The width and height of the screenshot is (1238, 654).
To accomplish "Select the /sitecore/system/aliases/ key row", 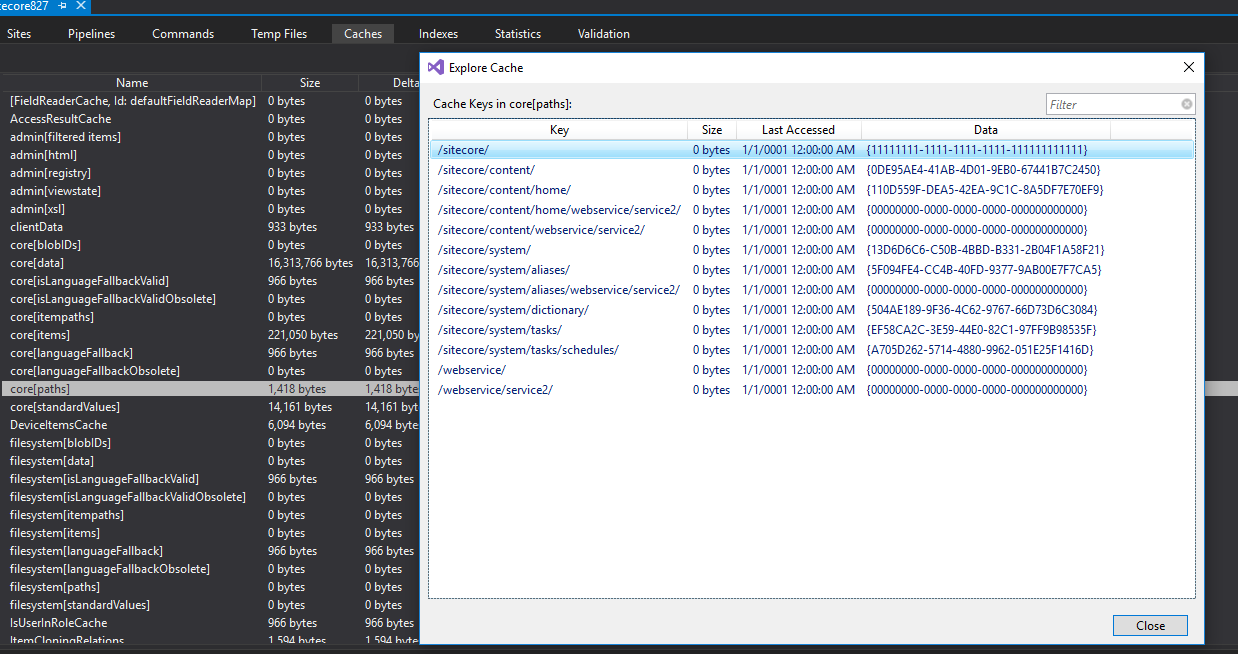I will pos(812,270).
